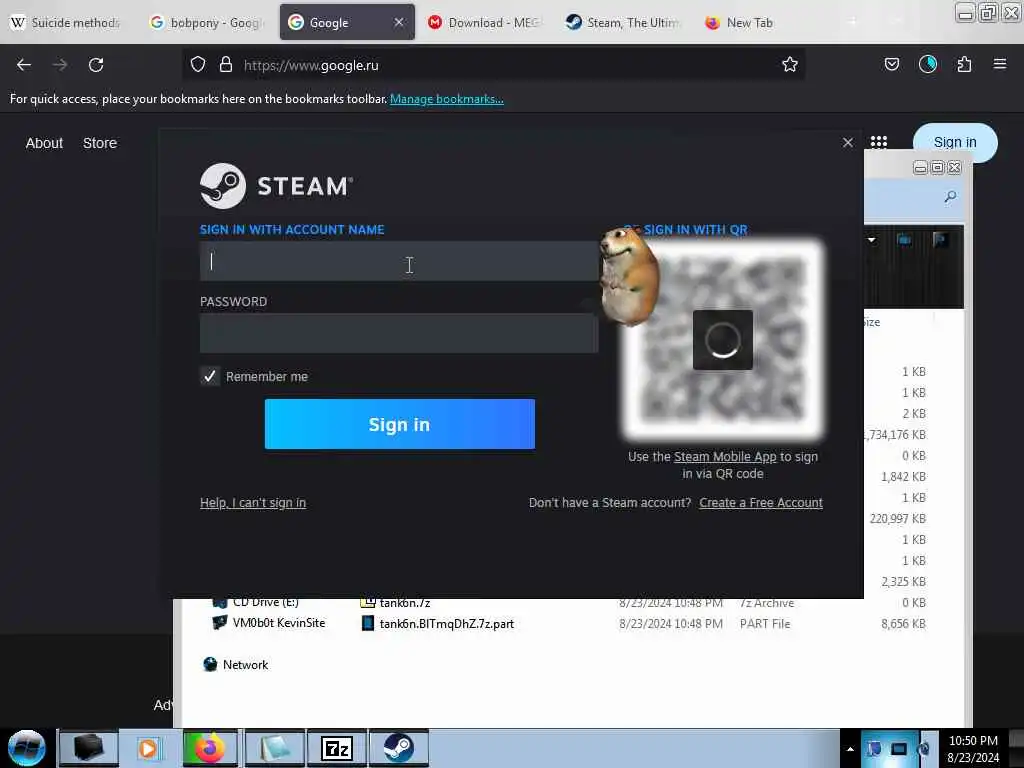Open the 7-Zip taskbar button

tap(337, 748)
